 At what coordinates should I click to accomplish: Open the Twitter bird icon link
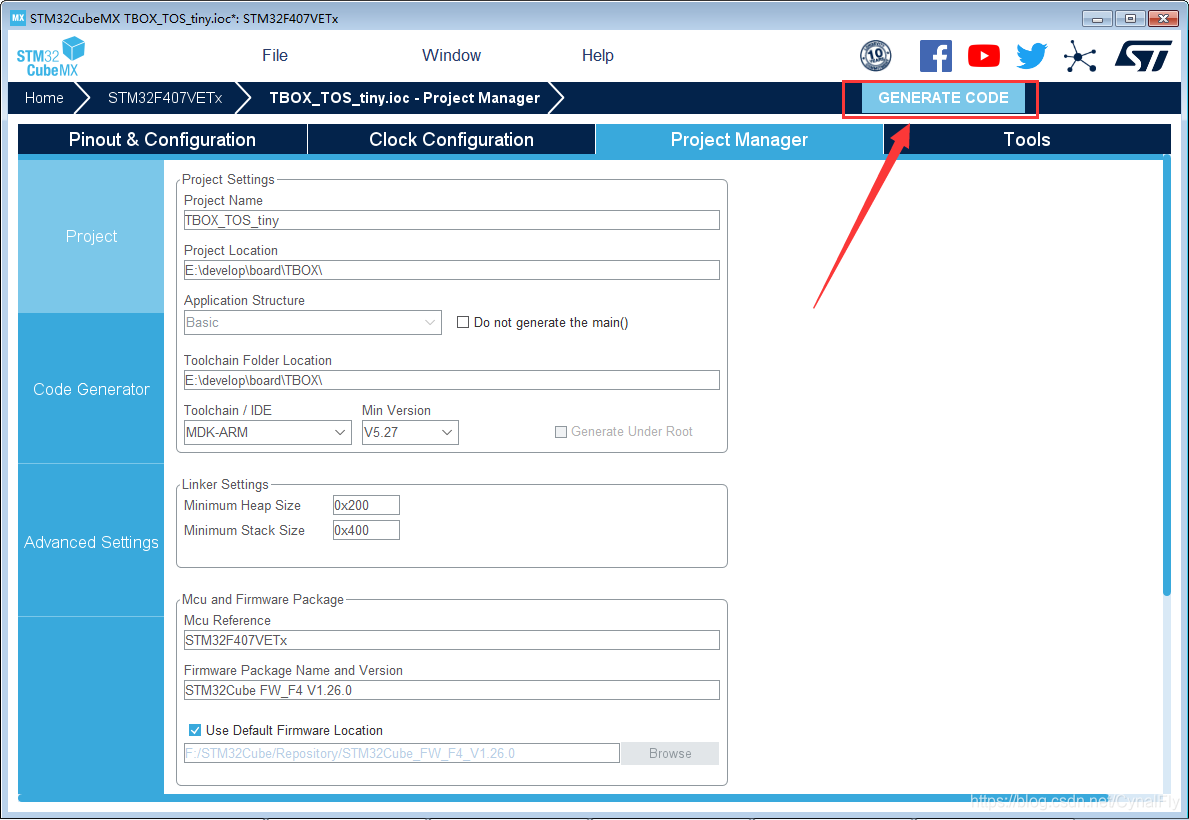click(1031, 56)
